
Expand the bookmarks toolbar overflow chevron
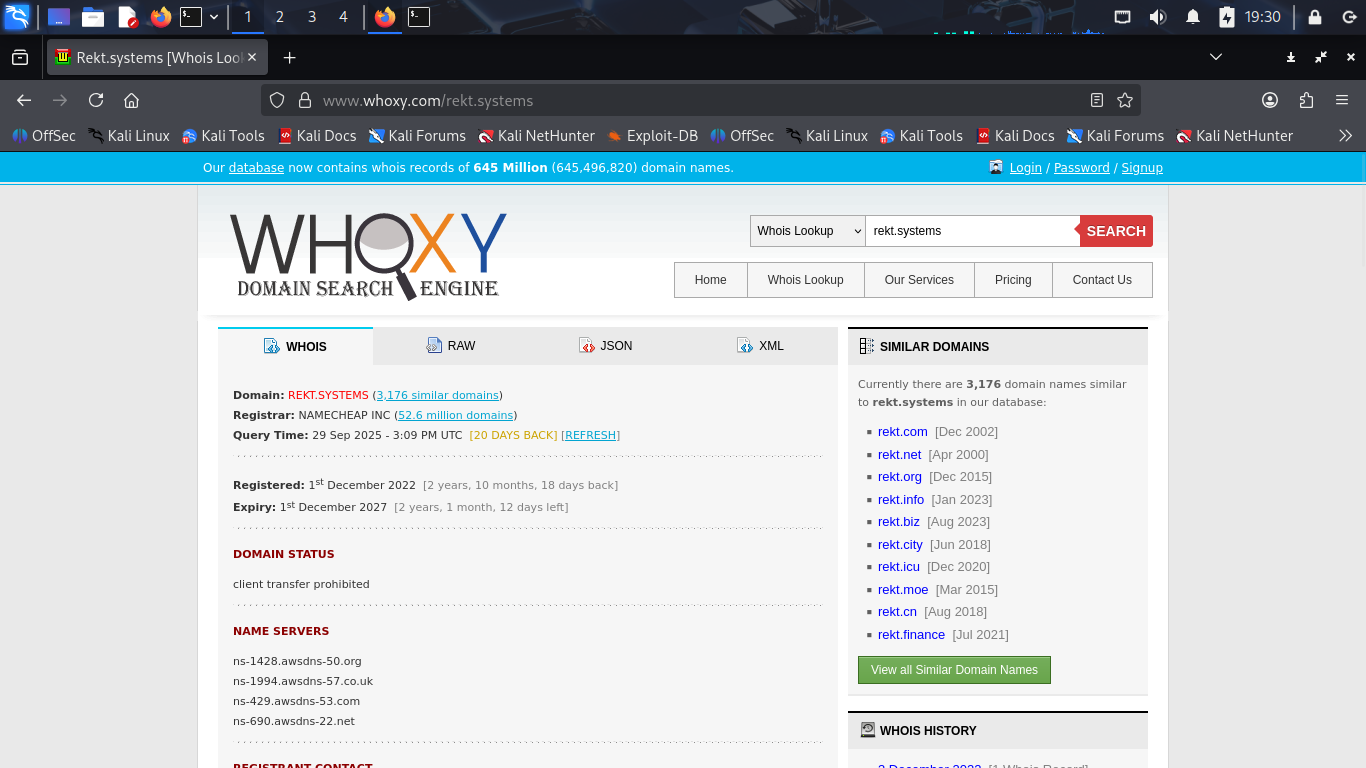1345,136
